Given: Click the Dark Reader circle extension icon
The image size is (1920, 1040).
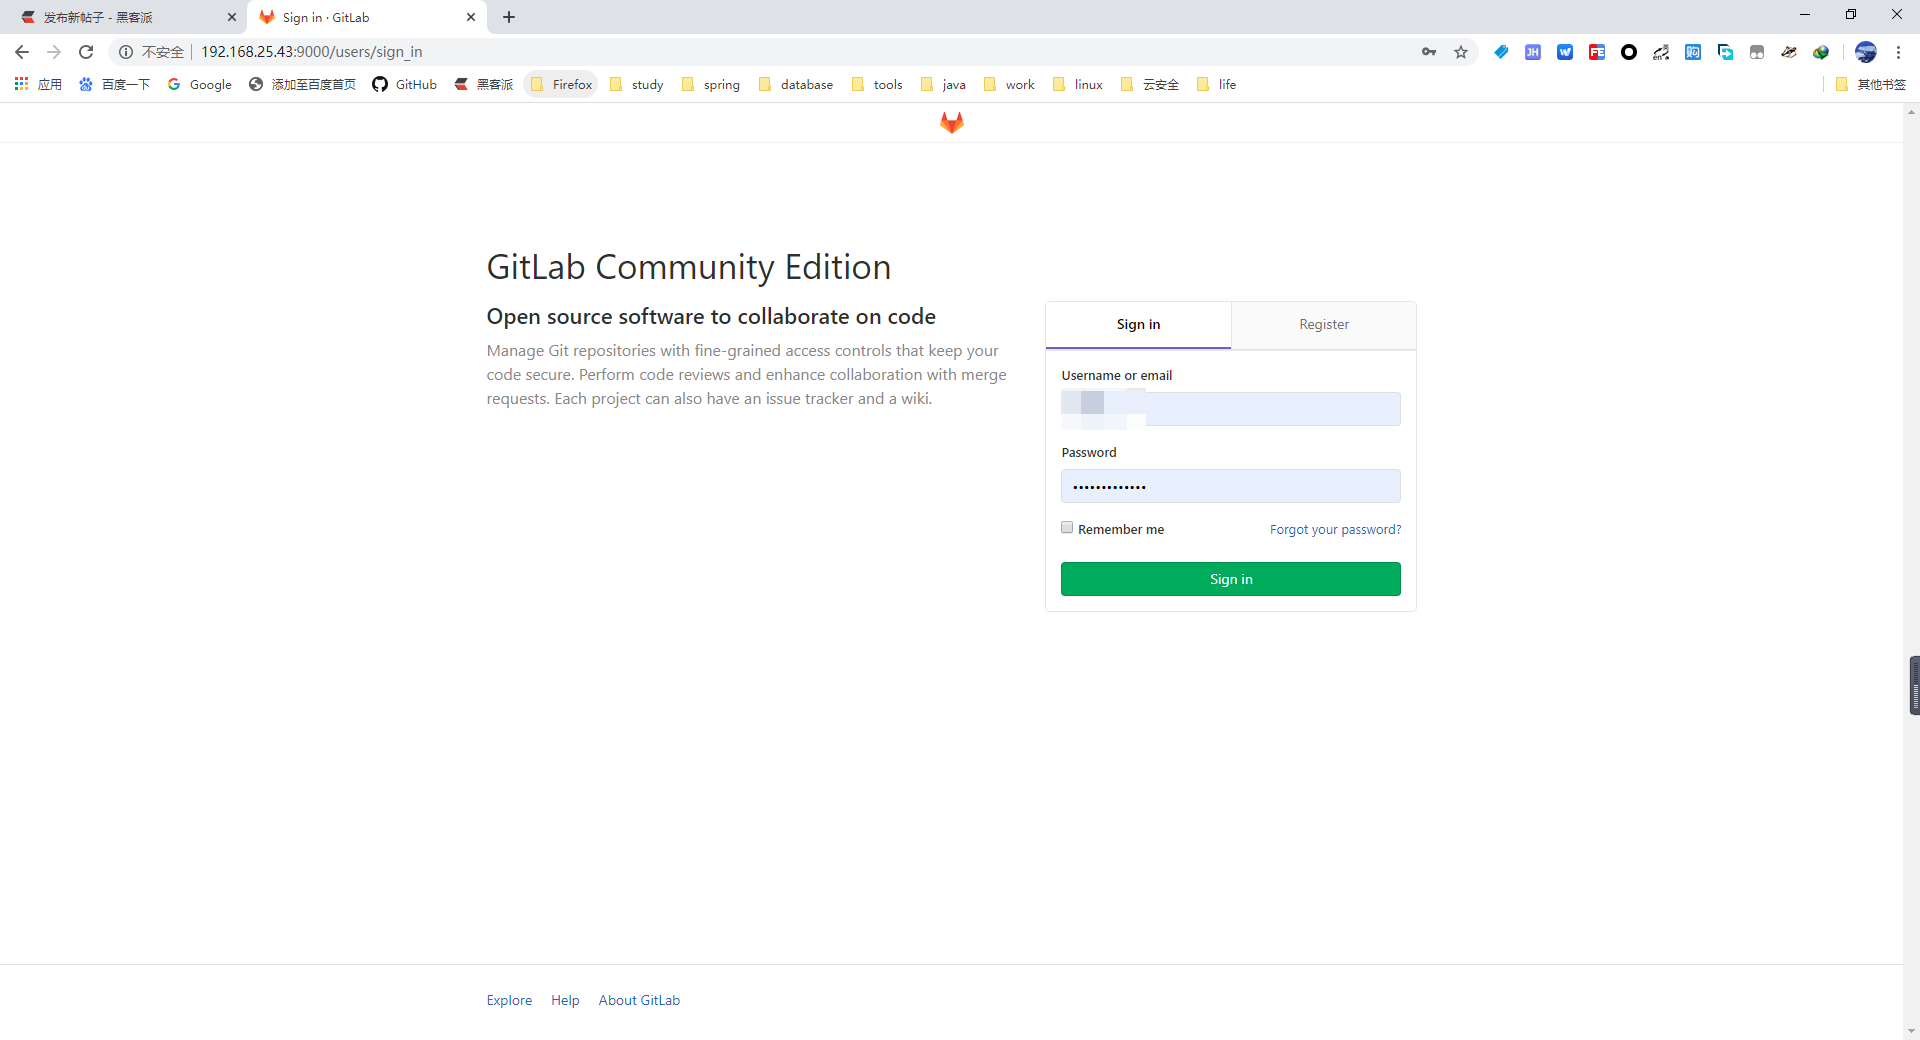Looking at the screenshot, I should (x=1629, y=52).
